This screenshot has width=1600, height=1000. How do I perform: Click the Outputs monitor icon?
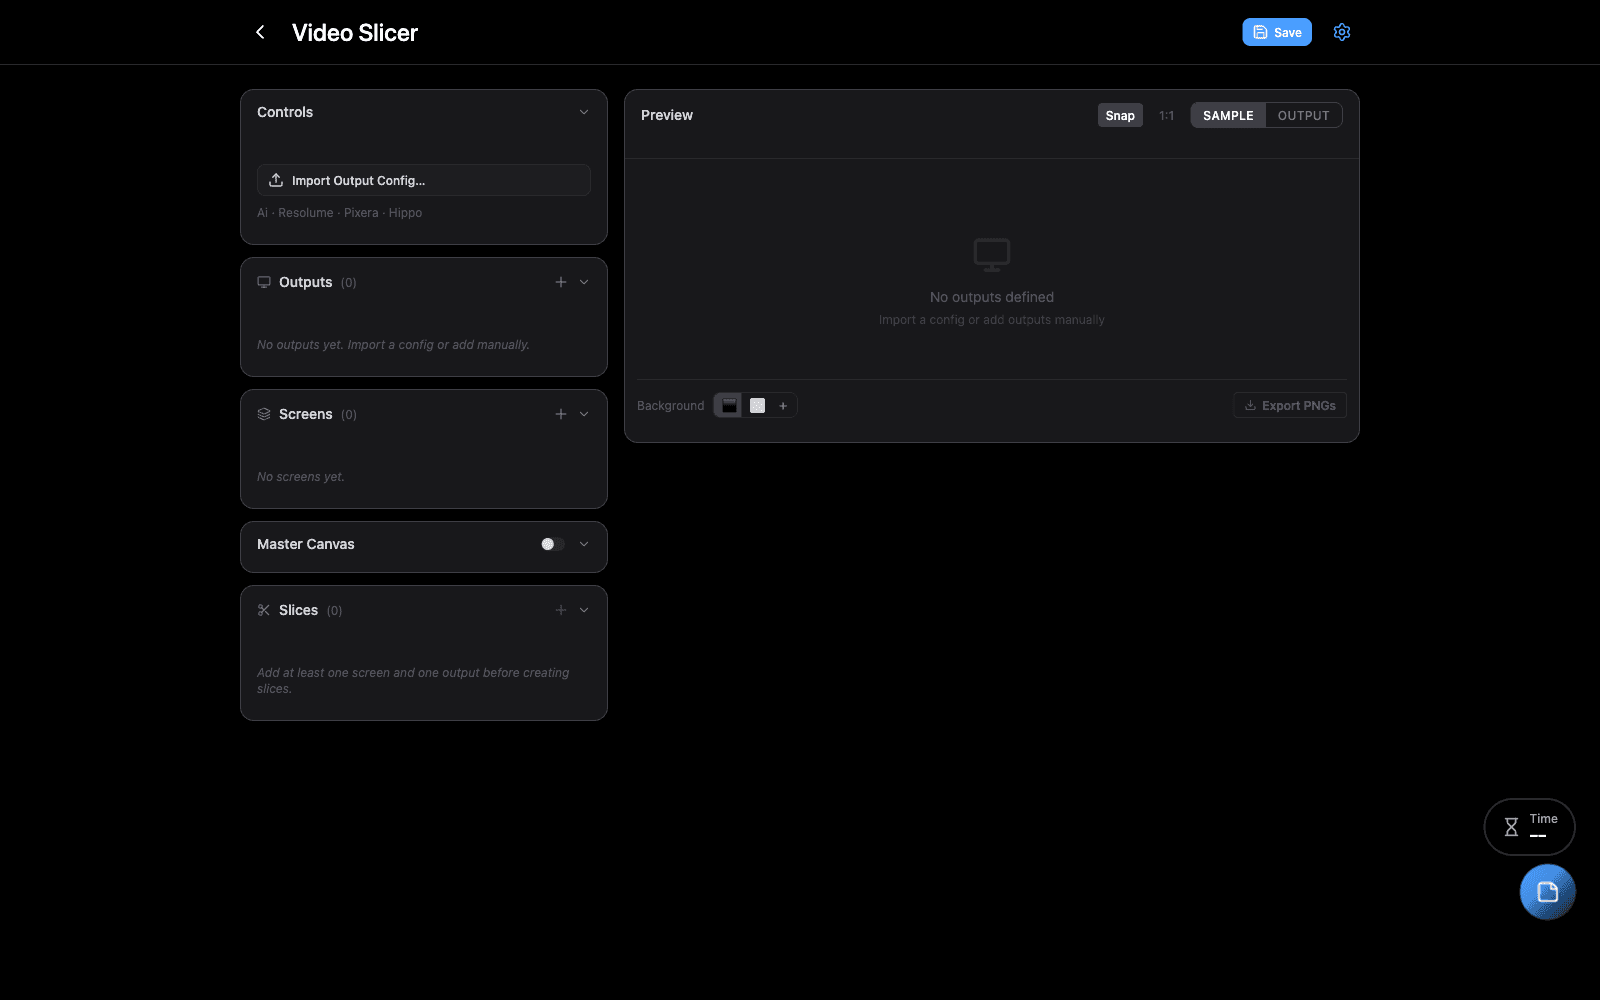click(264, 282)
